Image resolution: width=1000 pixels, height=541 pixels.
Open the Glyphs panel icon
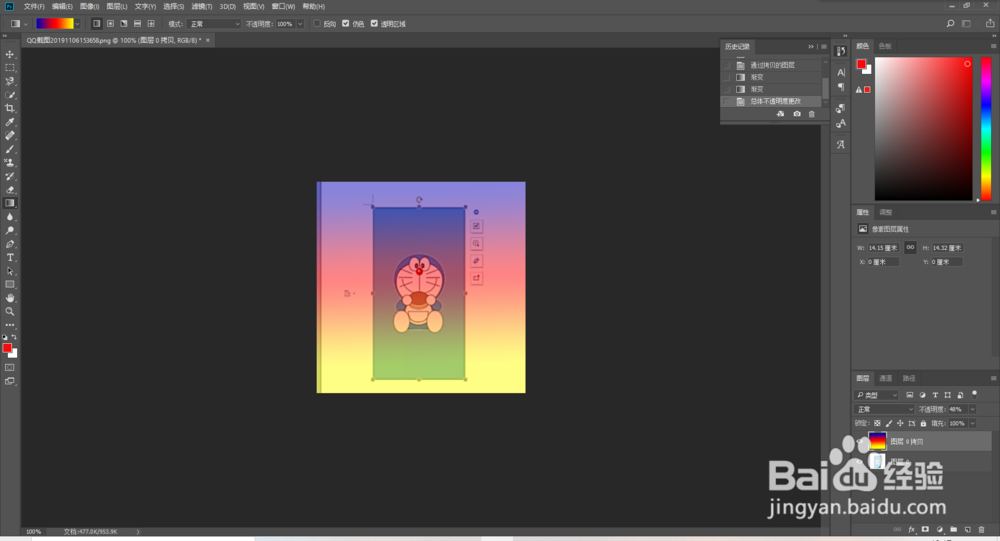pyautogui.click(x=841, y=144)
